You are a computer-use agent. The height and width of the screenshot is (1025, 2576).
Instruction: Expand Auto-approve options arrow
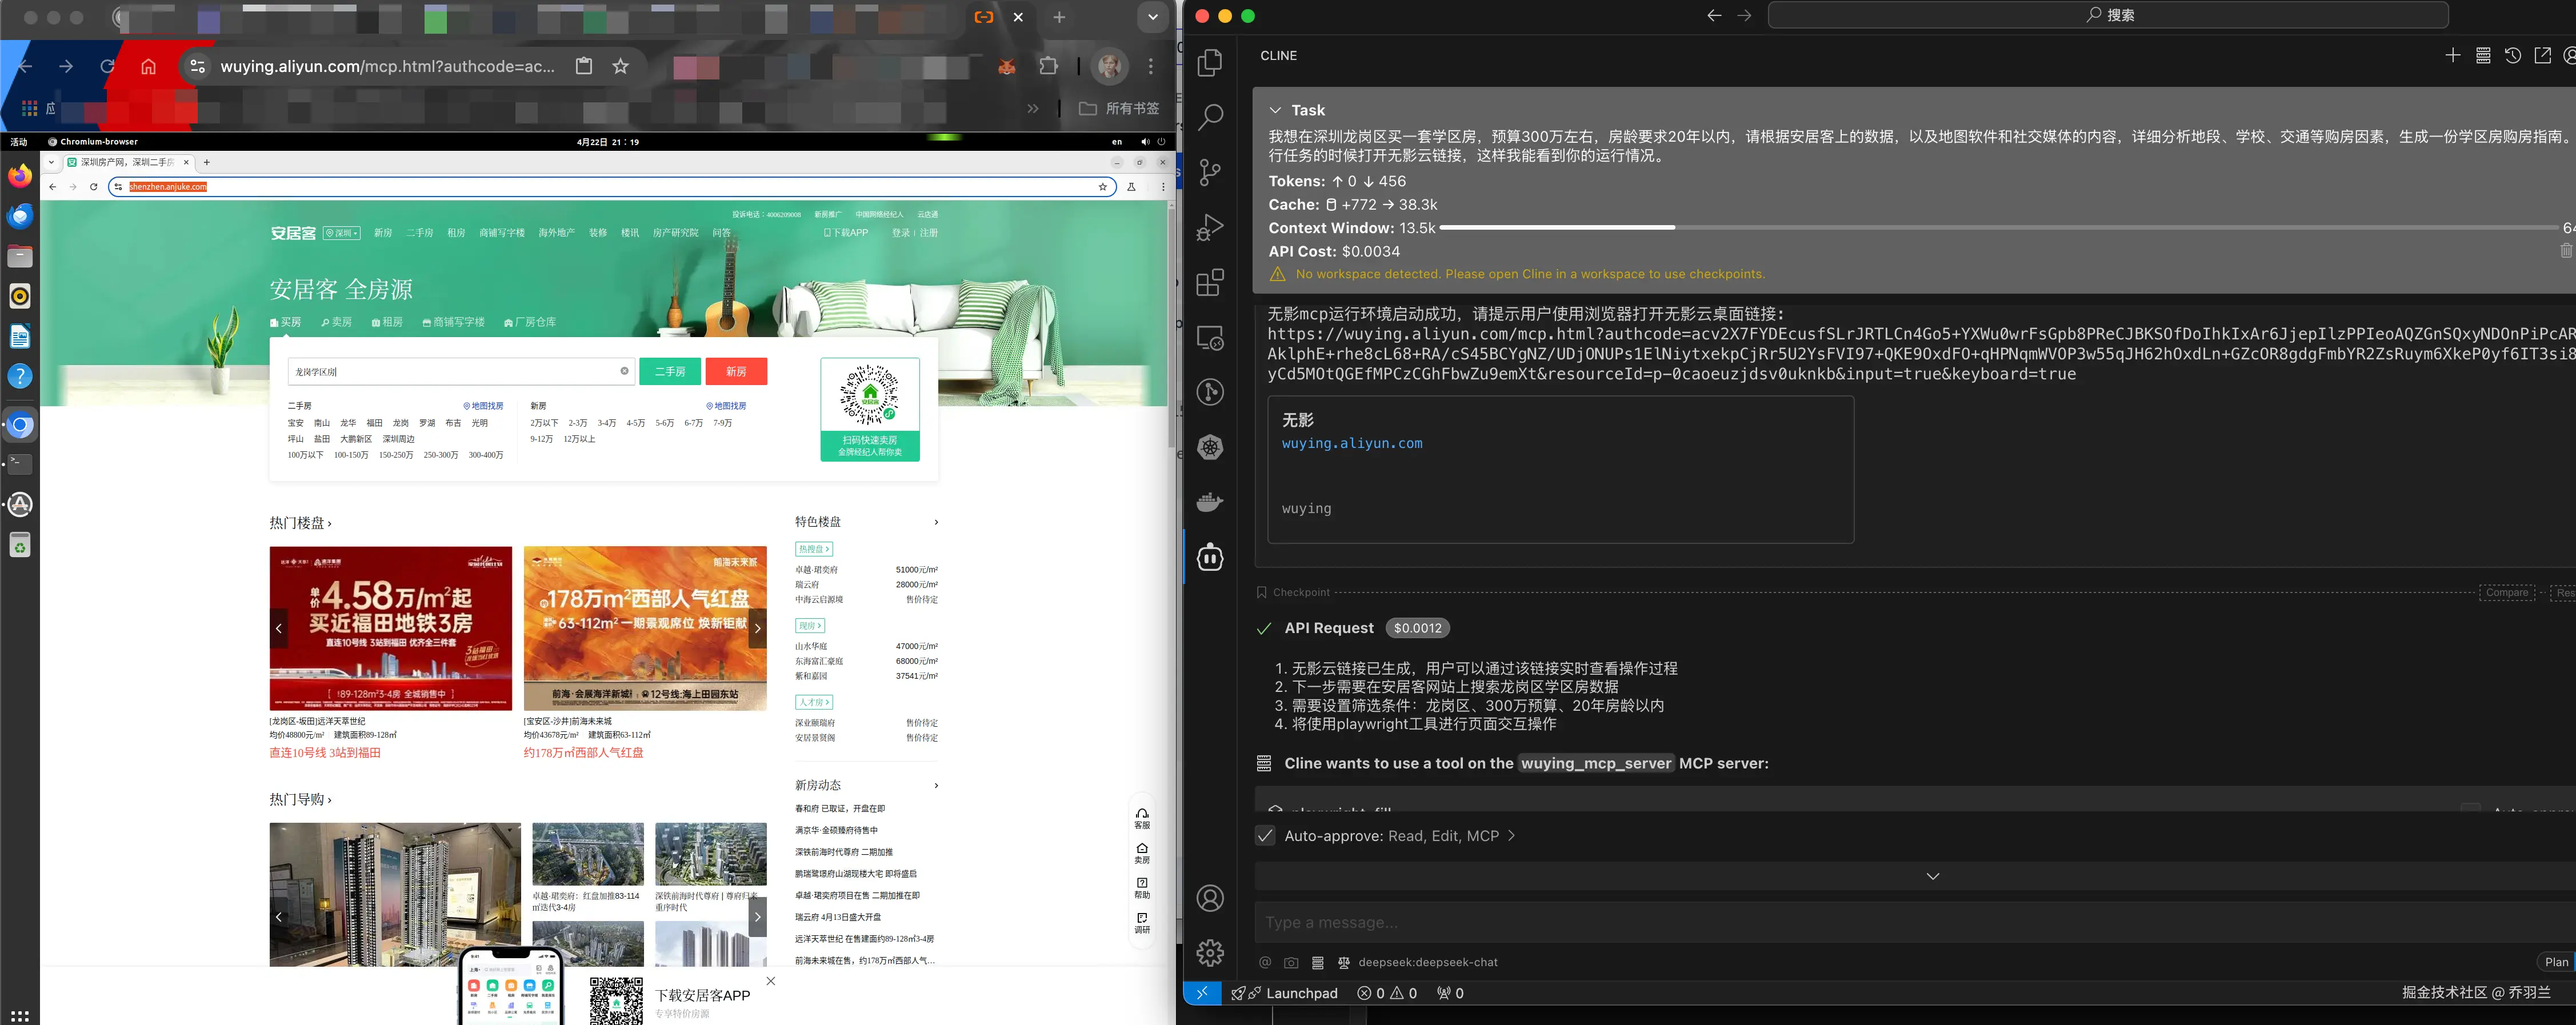click(x=1511, y=836)
